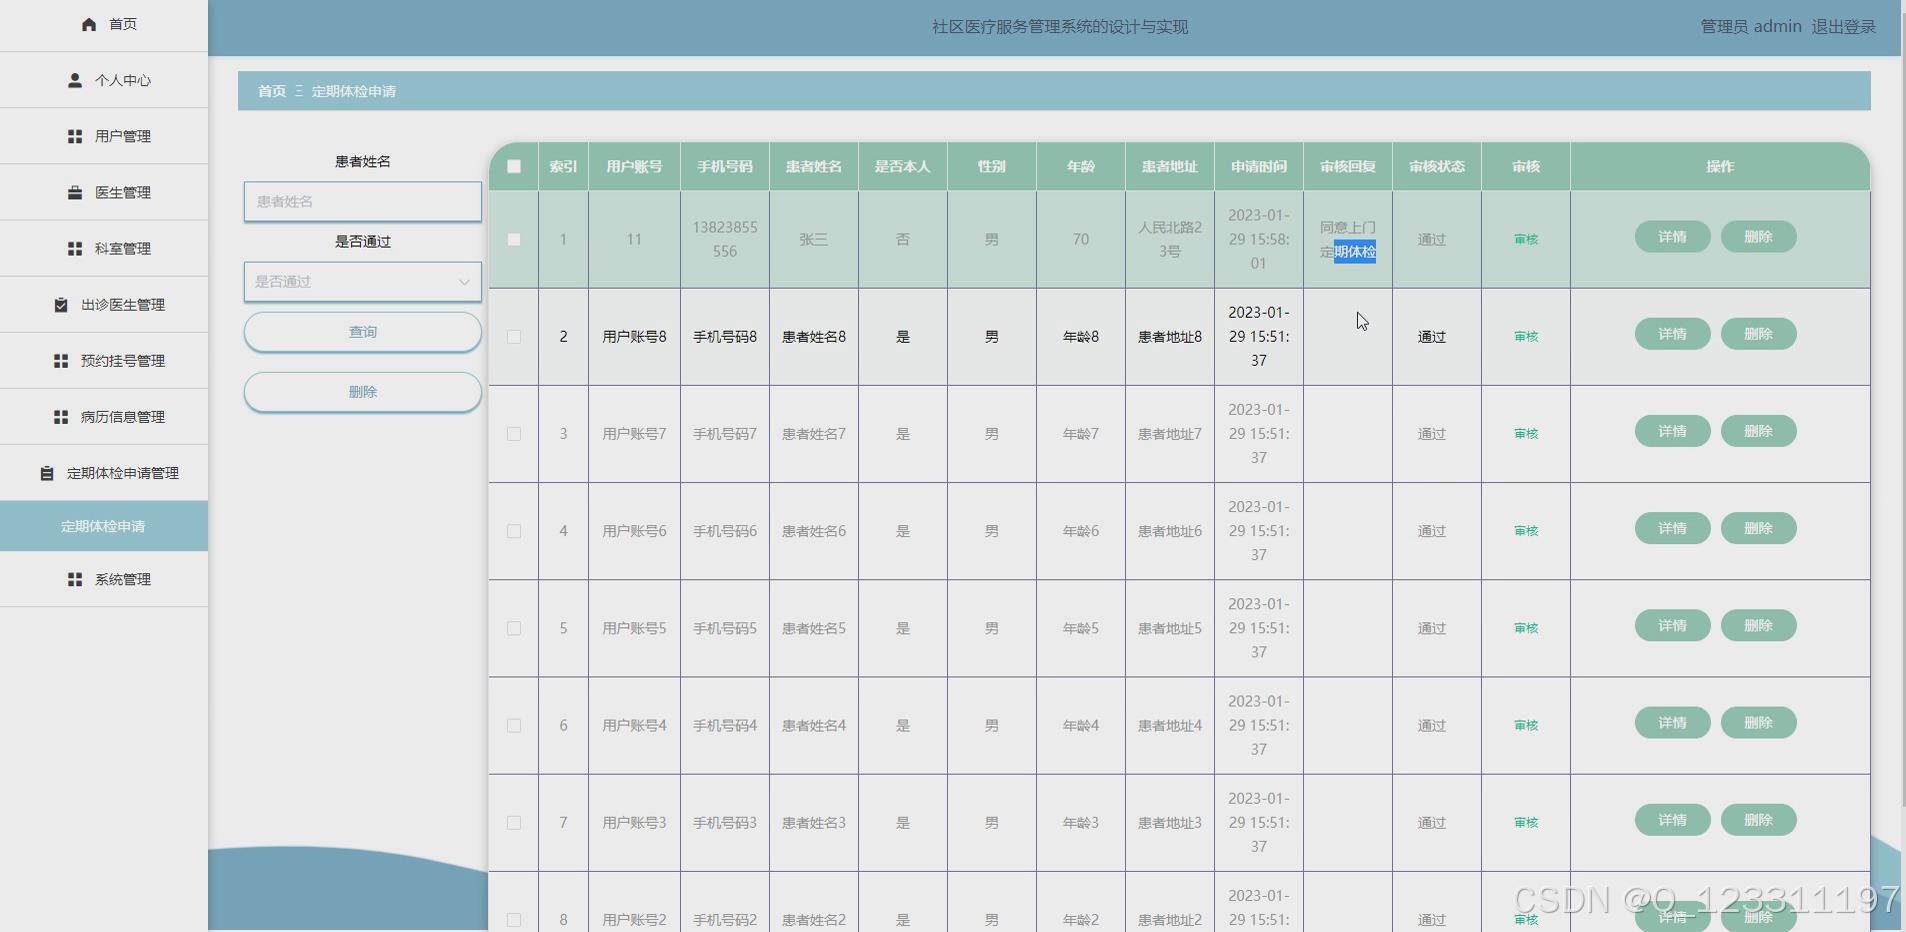Open 详情 for row 6 用户账号4
The image size is (1906, 932).
1672,722
